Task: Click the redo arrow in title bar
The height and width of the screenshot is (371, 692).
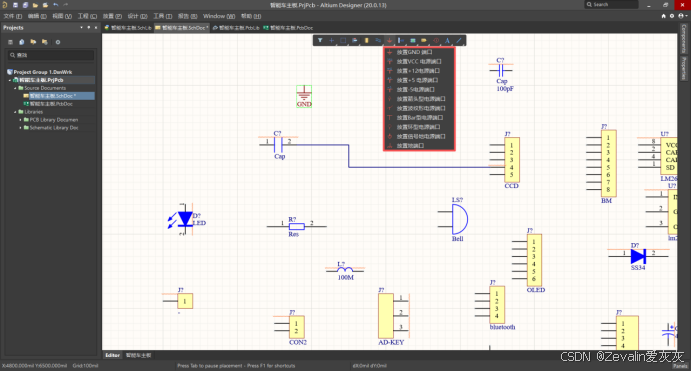Action: 66,5
